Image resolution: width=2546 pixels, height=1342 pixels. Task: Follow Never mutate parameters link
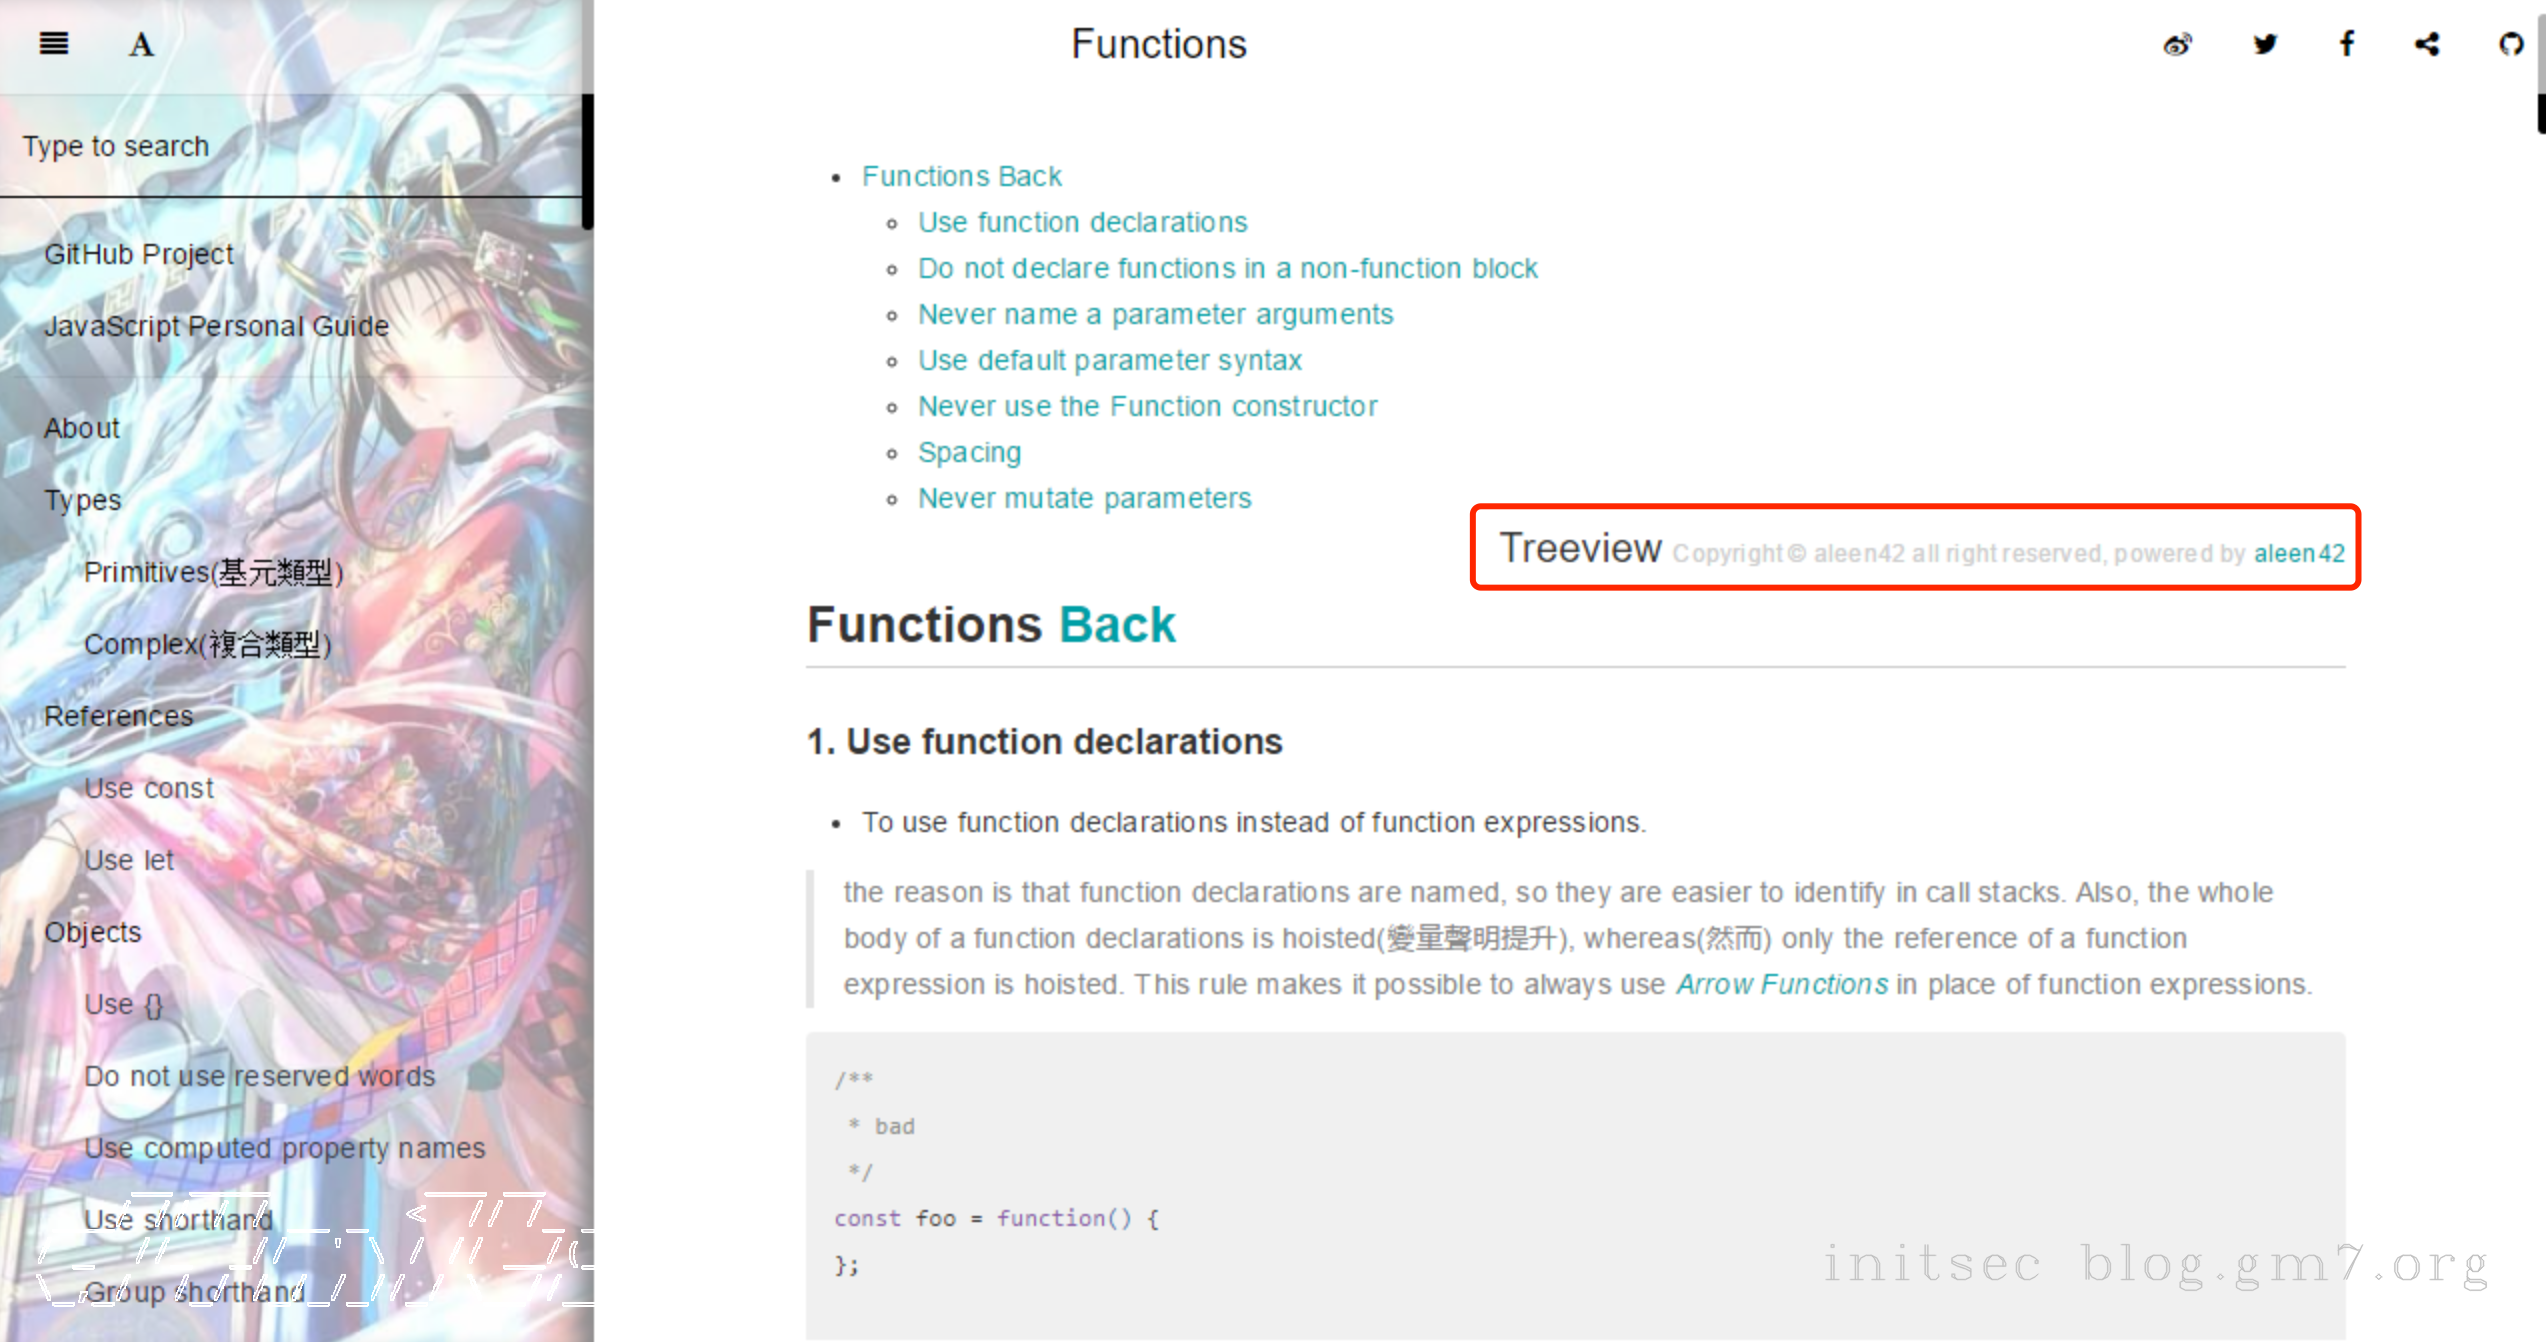click(x=1085, y=498)
